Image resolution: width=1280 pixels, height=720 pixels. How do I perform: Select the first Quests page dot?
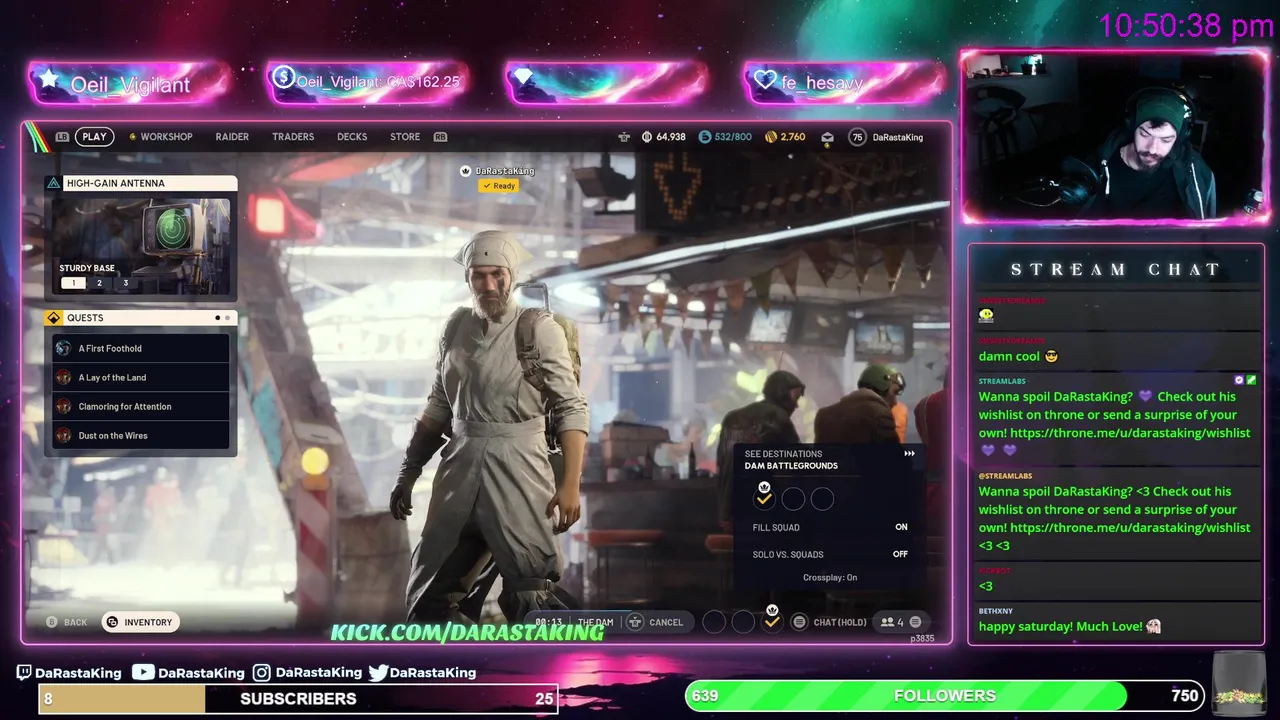(x=218, y=318)
